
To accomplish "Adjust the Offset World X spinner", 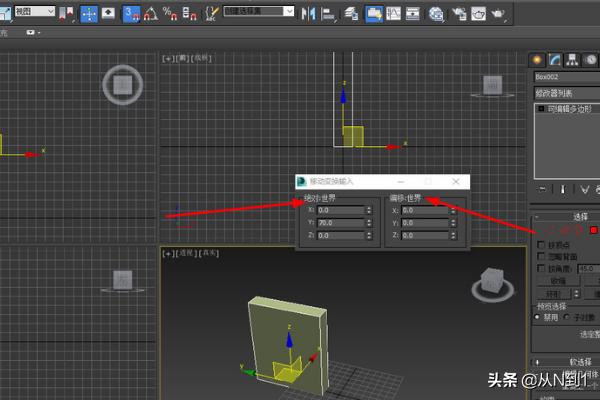I will [x=453, y=211].
